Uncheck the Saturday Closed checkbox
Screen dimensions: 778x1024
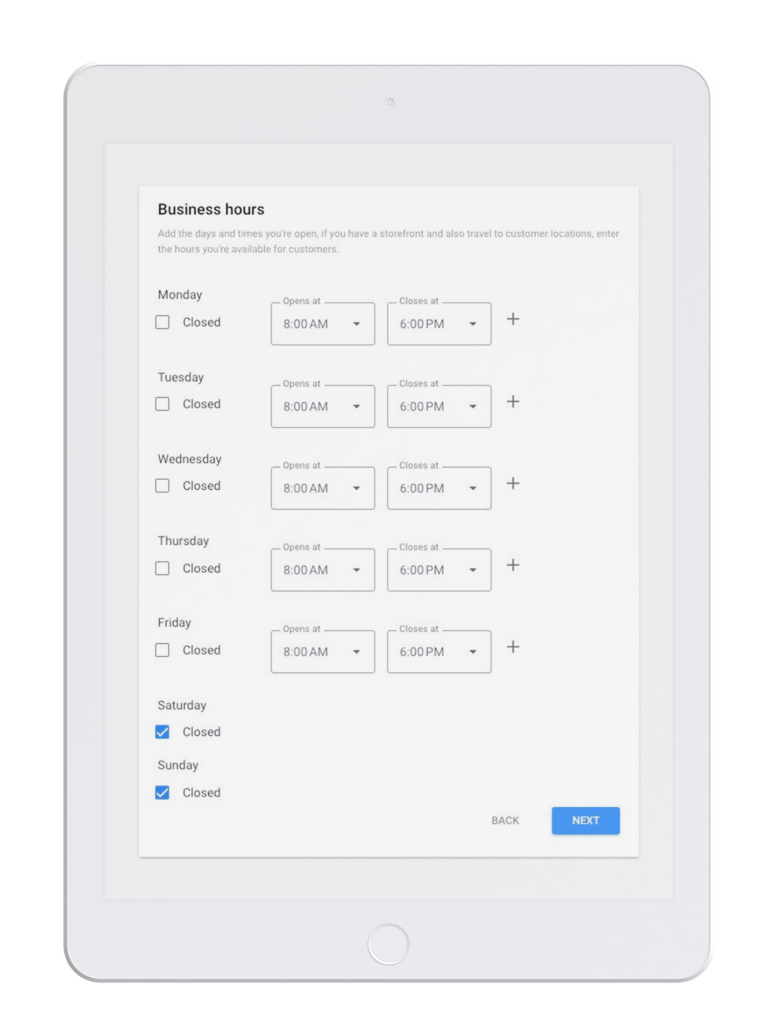pyautogui.click(x=162, y=732)
